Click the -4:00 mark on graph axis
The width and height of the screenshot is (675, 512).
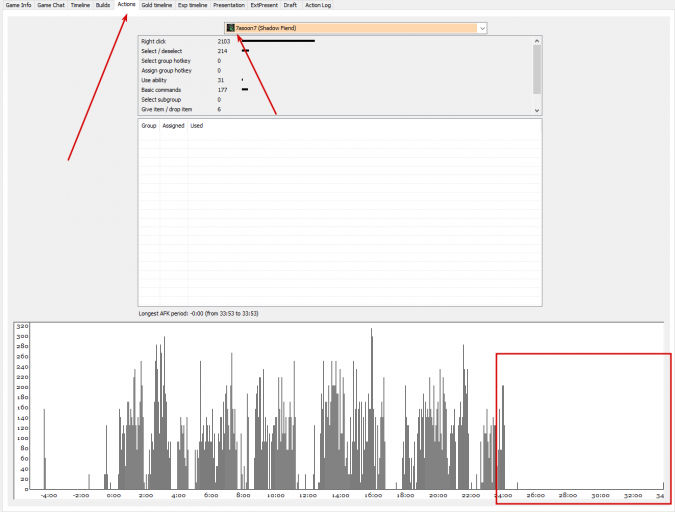(49, 496)
